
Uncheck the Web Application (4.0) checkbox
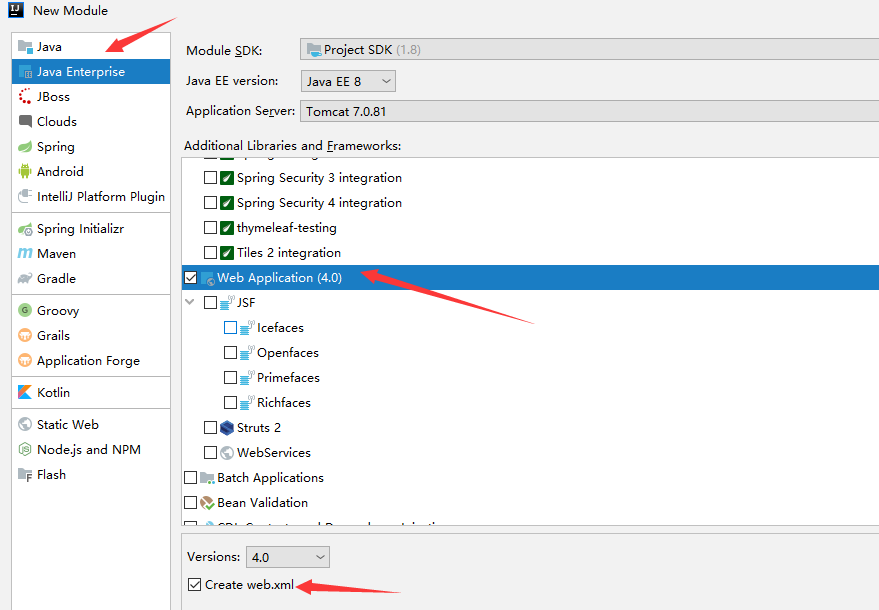(191, 278)
